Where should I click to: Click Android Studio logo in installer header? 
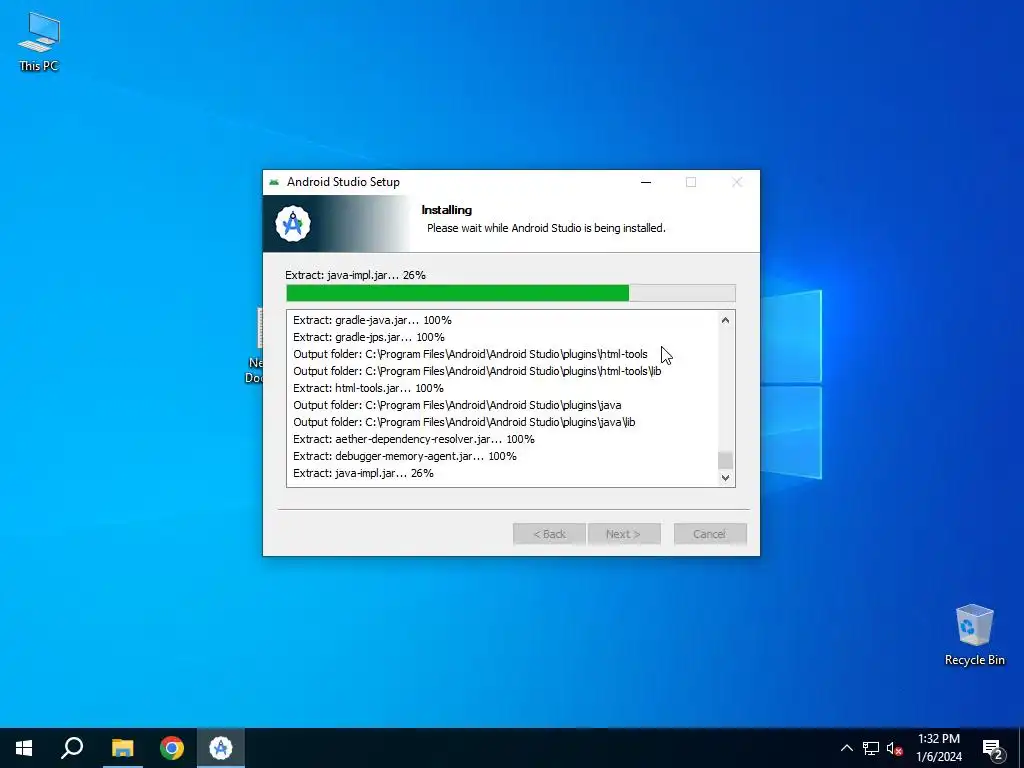click(293, 224)
